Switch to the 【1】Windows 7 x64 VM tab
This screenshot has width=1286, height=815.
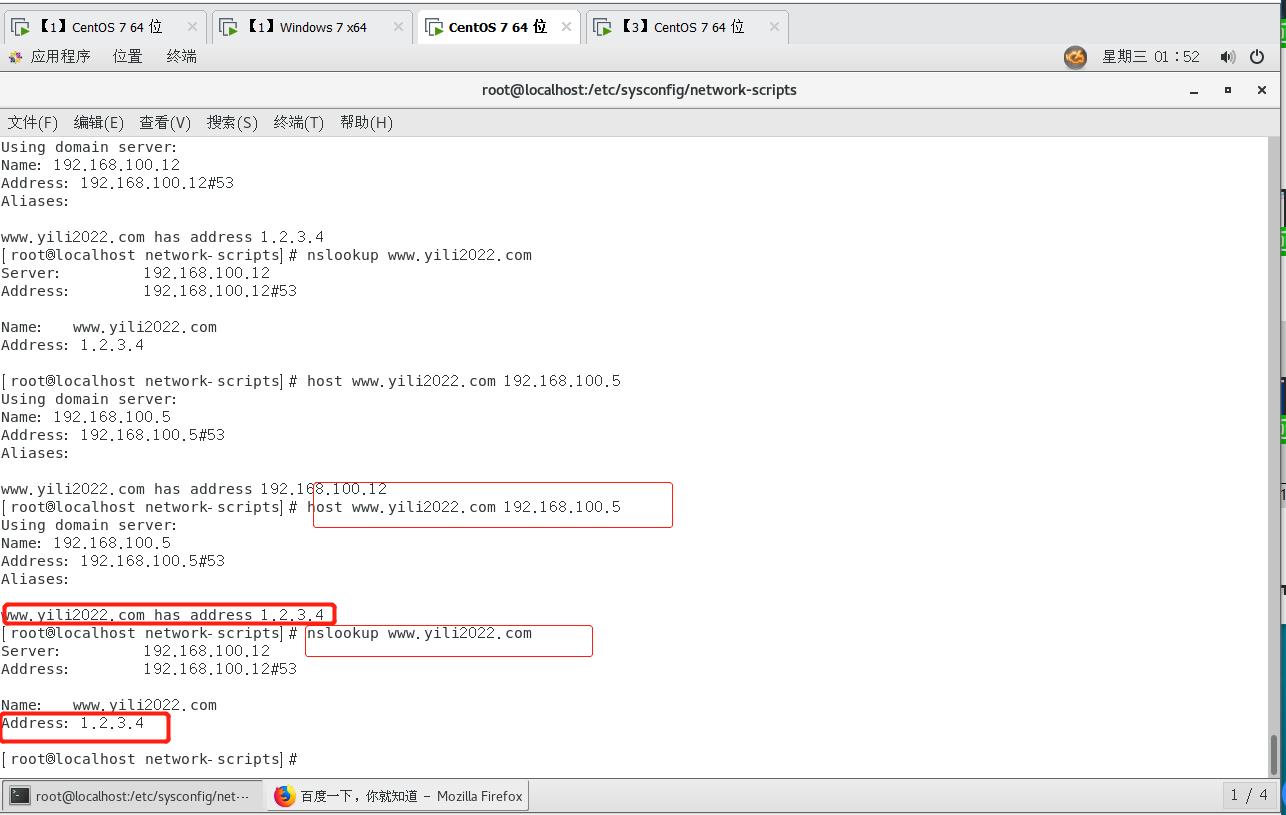coord(311,27)
